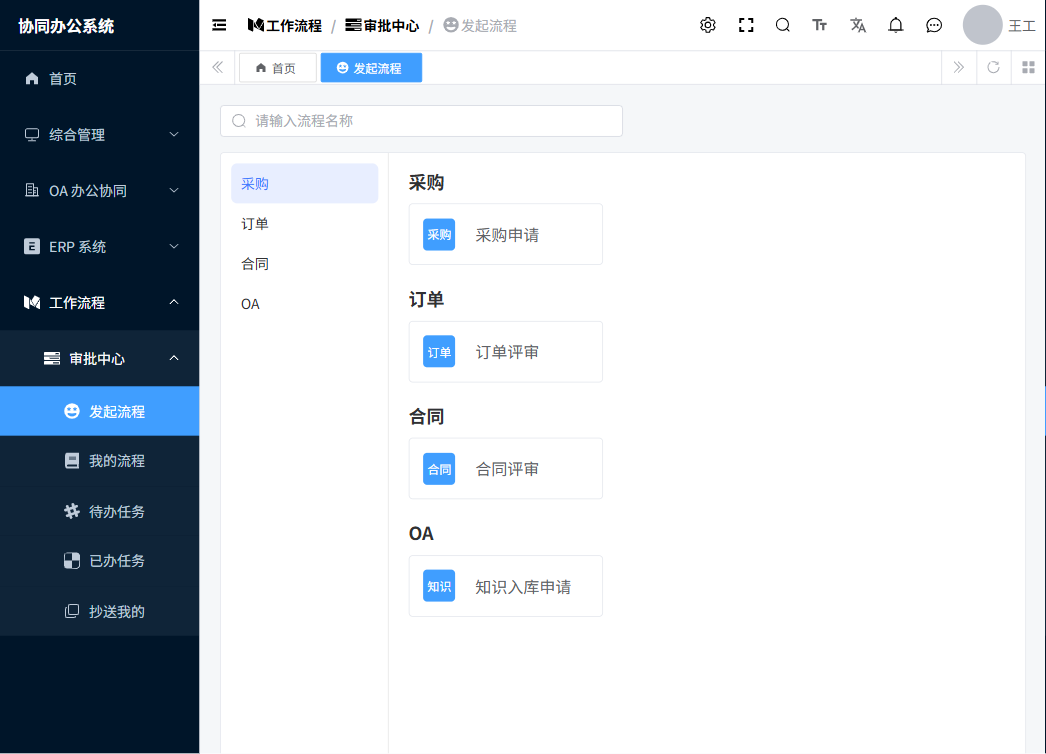Start the 采购申请 process

click(x=506, y=234)
